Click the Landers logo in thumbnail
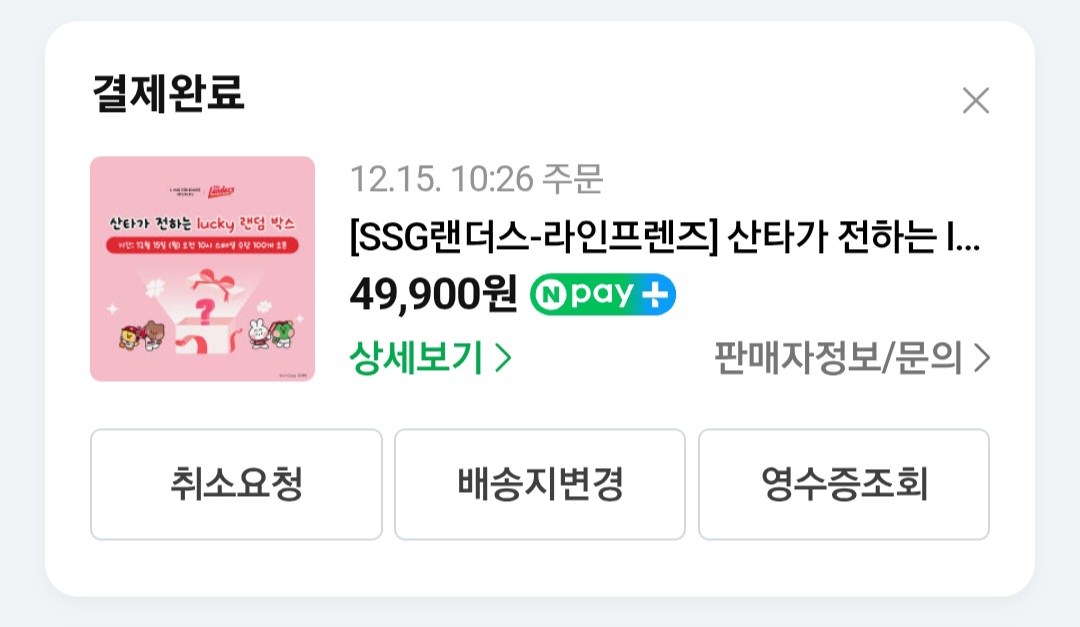 click(221, 190)
